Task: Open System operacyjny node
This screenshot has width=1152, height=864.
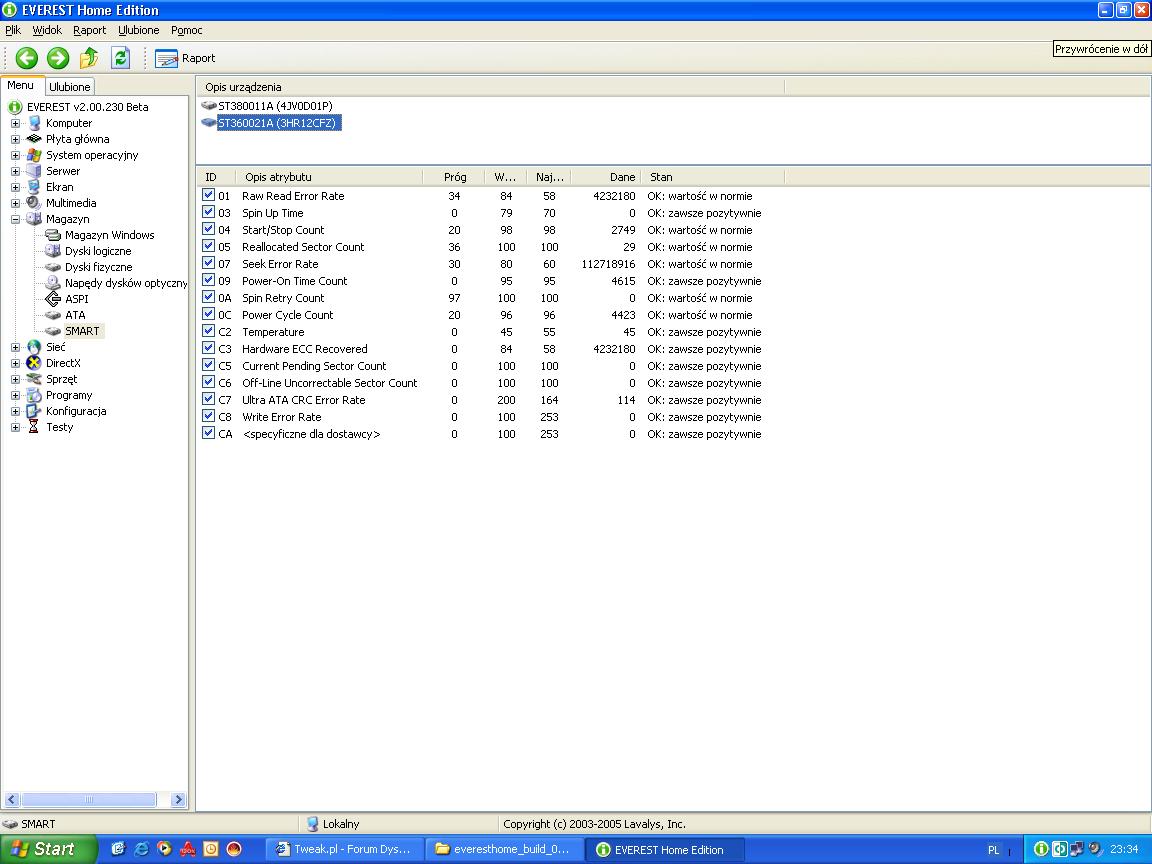Action: point(92,155)
